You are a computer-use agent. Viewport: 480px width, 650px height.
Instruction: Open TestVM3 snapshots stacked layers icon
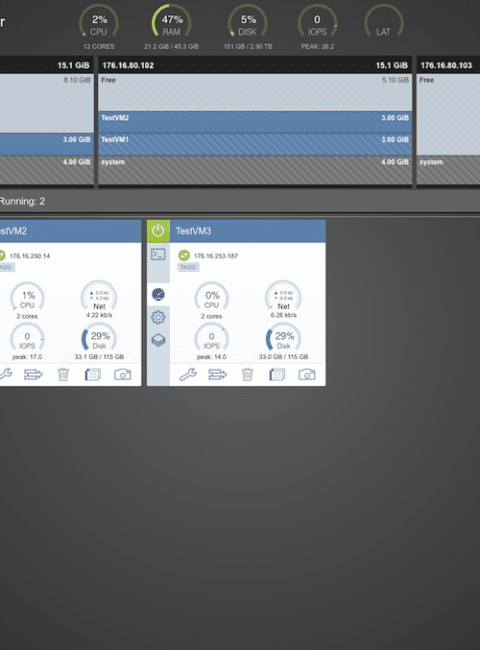tap(158, 340)
